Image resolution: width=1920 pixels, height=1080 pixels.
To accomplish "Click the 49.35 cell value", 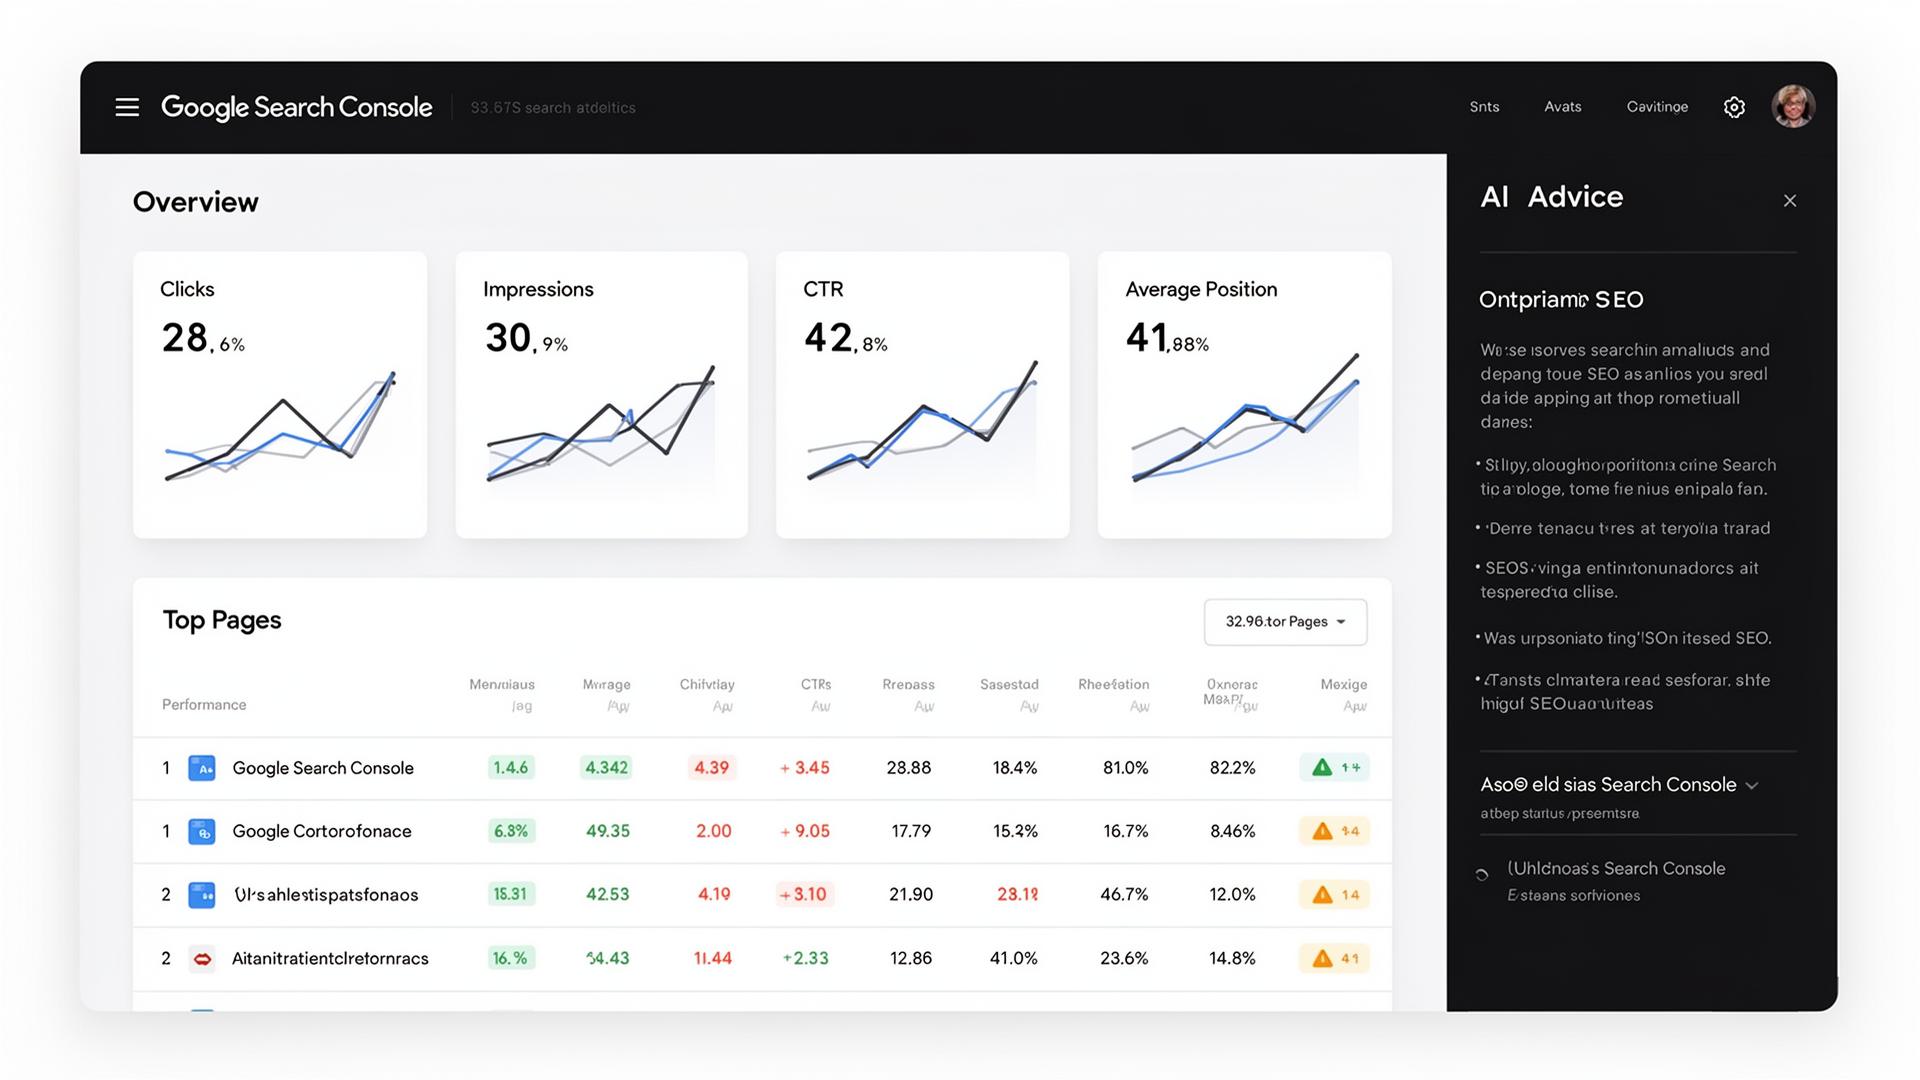I will pos(608,831).
